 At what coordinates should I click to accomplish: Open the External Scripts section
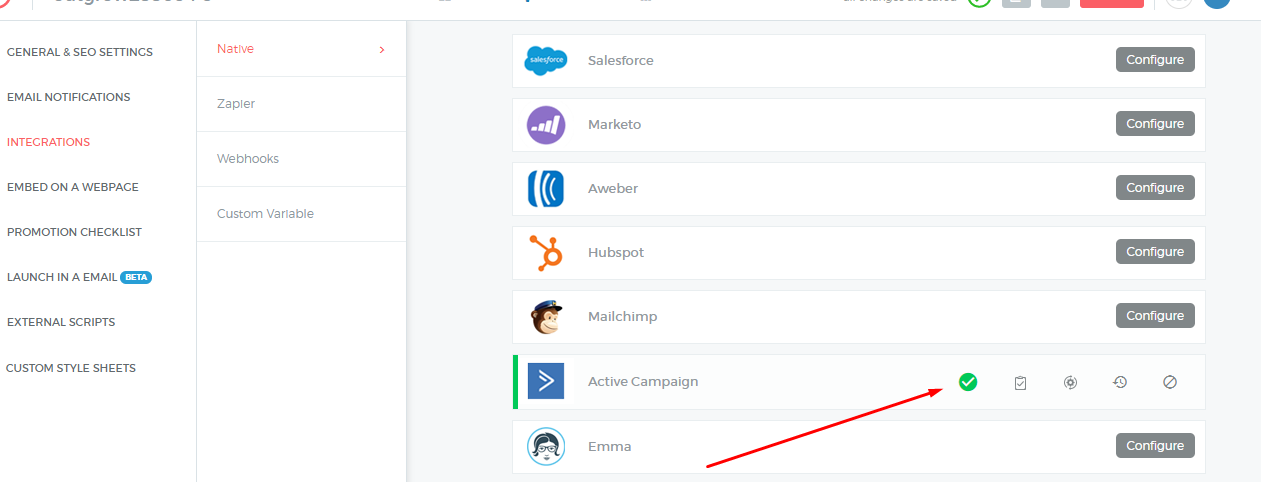[x=61, y=322]
